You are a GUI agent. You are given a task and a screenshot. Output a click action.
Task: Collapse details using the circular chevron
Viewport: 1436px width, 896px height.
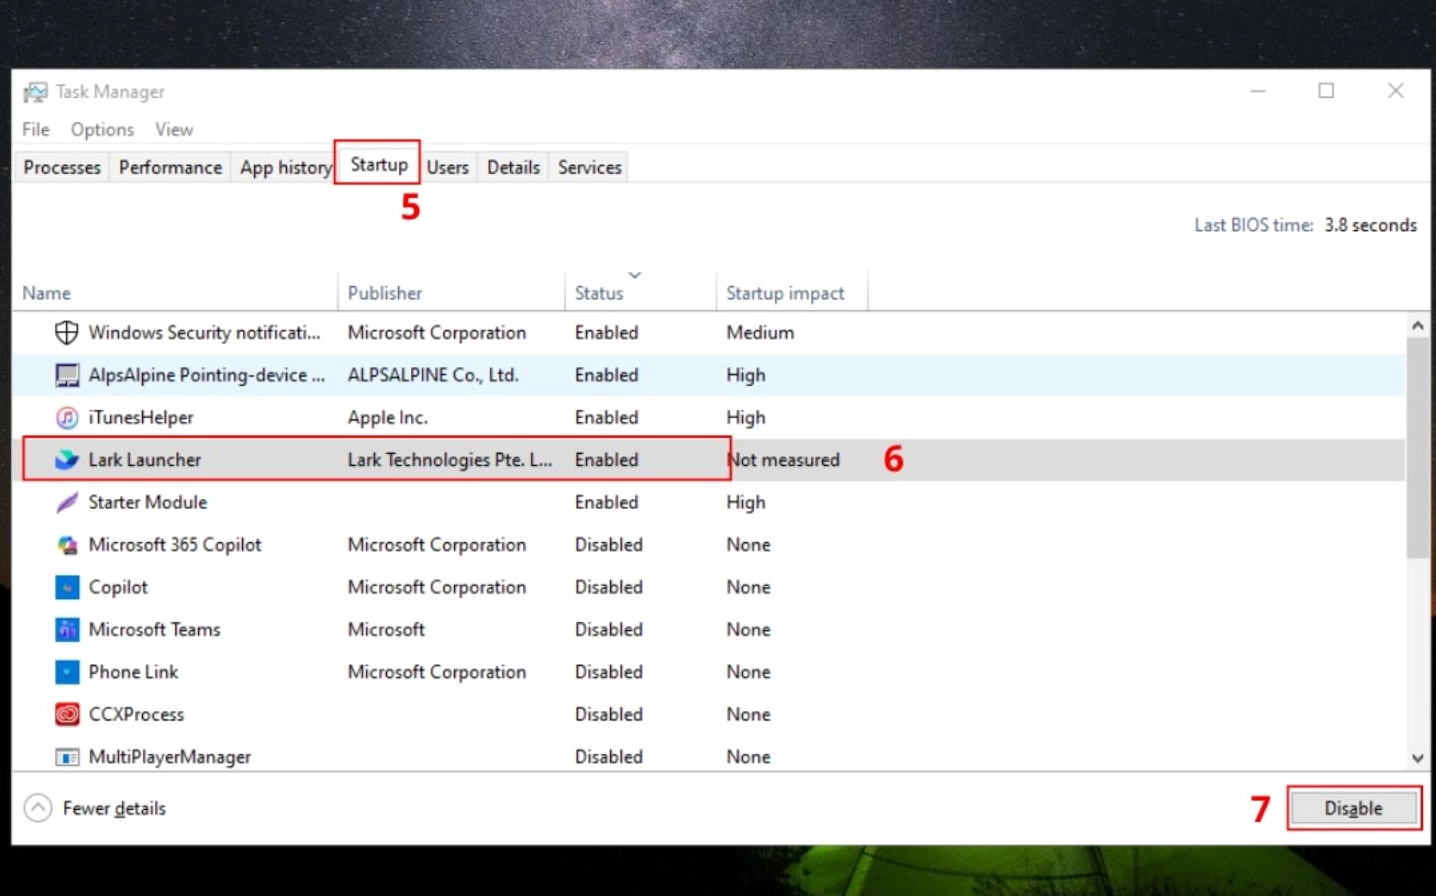coord(37,807)
